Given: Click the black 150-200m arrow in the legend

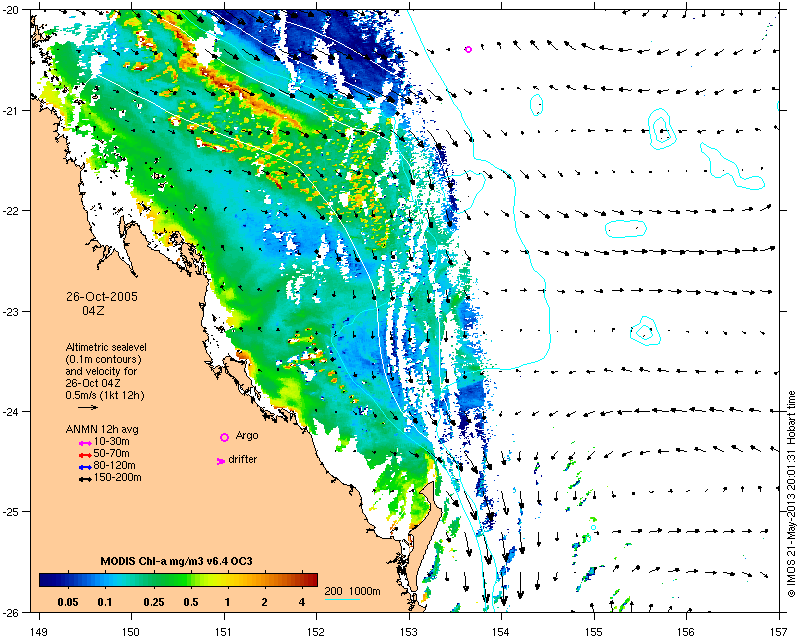Looking at the screenshot, I should point(85,479).
